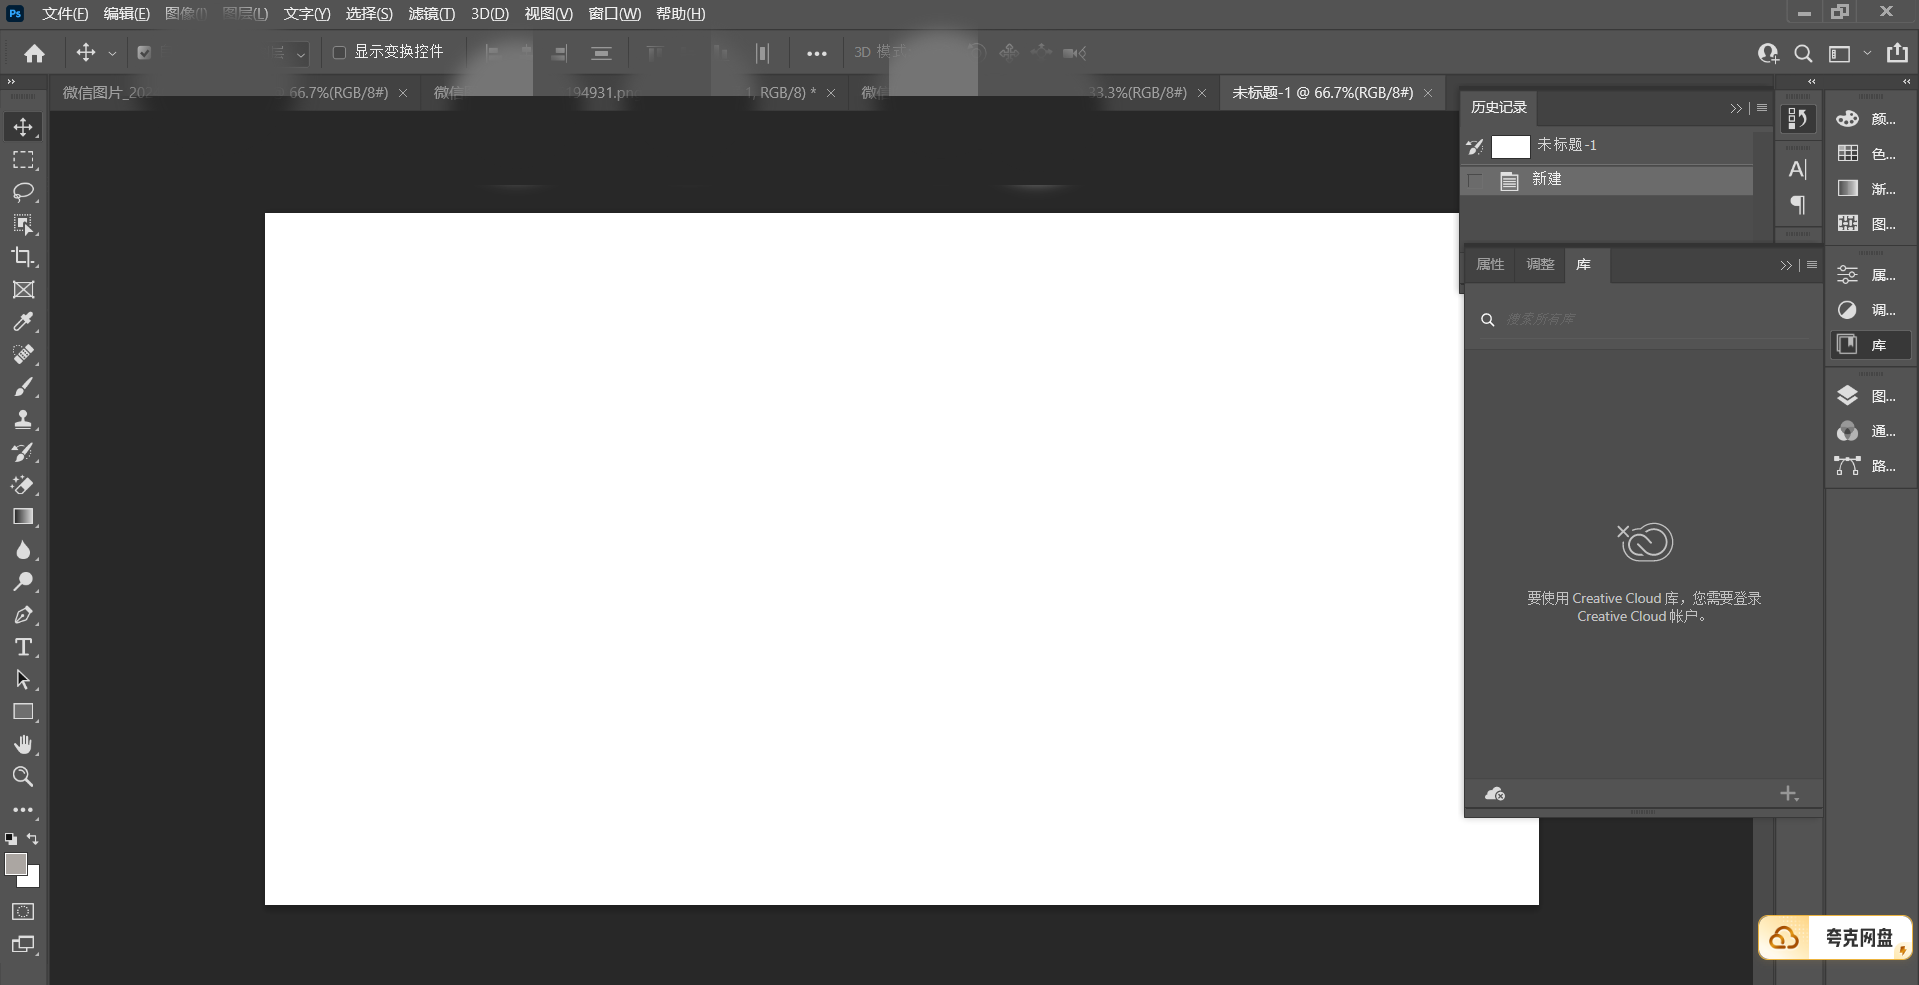The height and width of the screenshot is (985, 1919).
Task: Open the 滤镜(T) menu
Action: [x=431, y=14]
